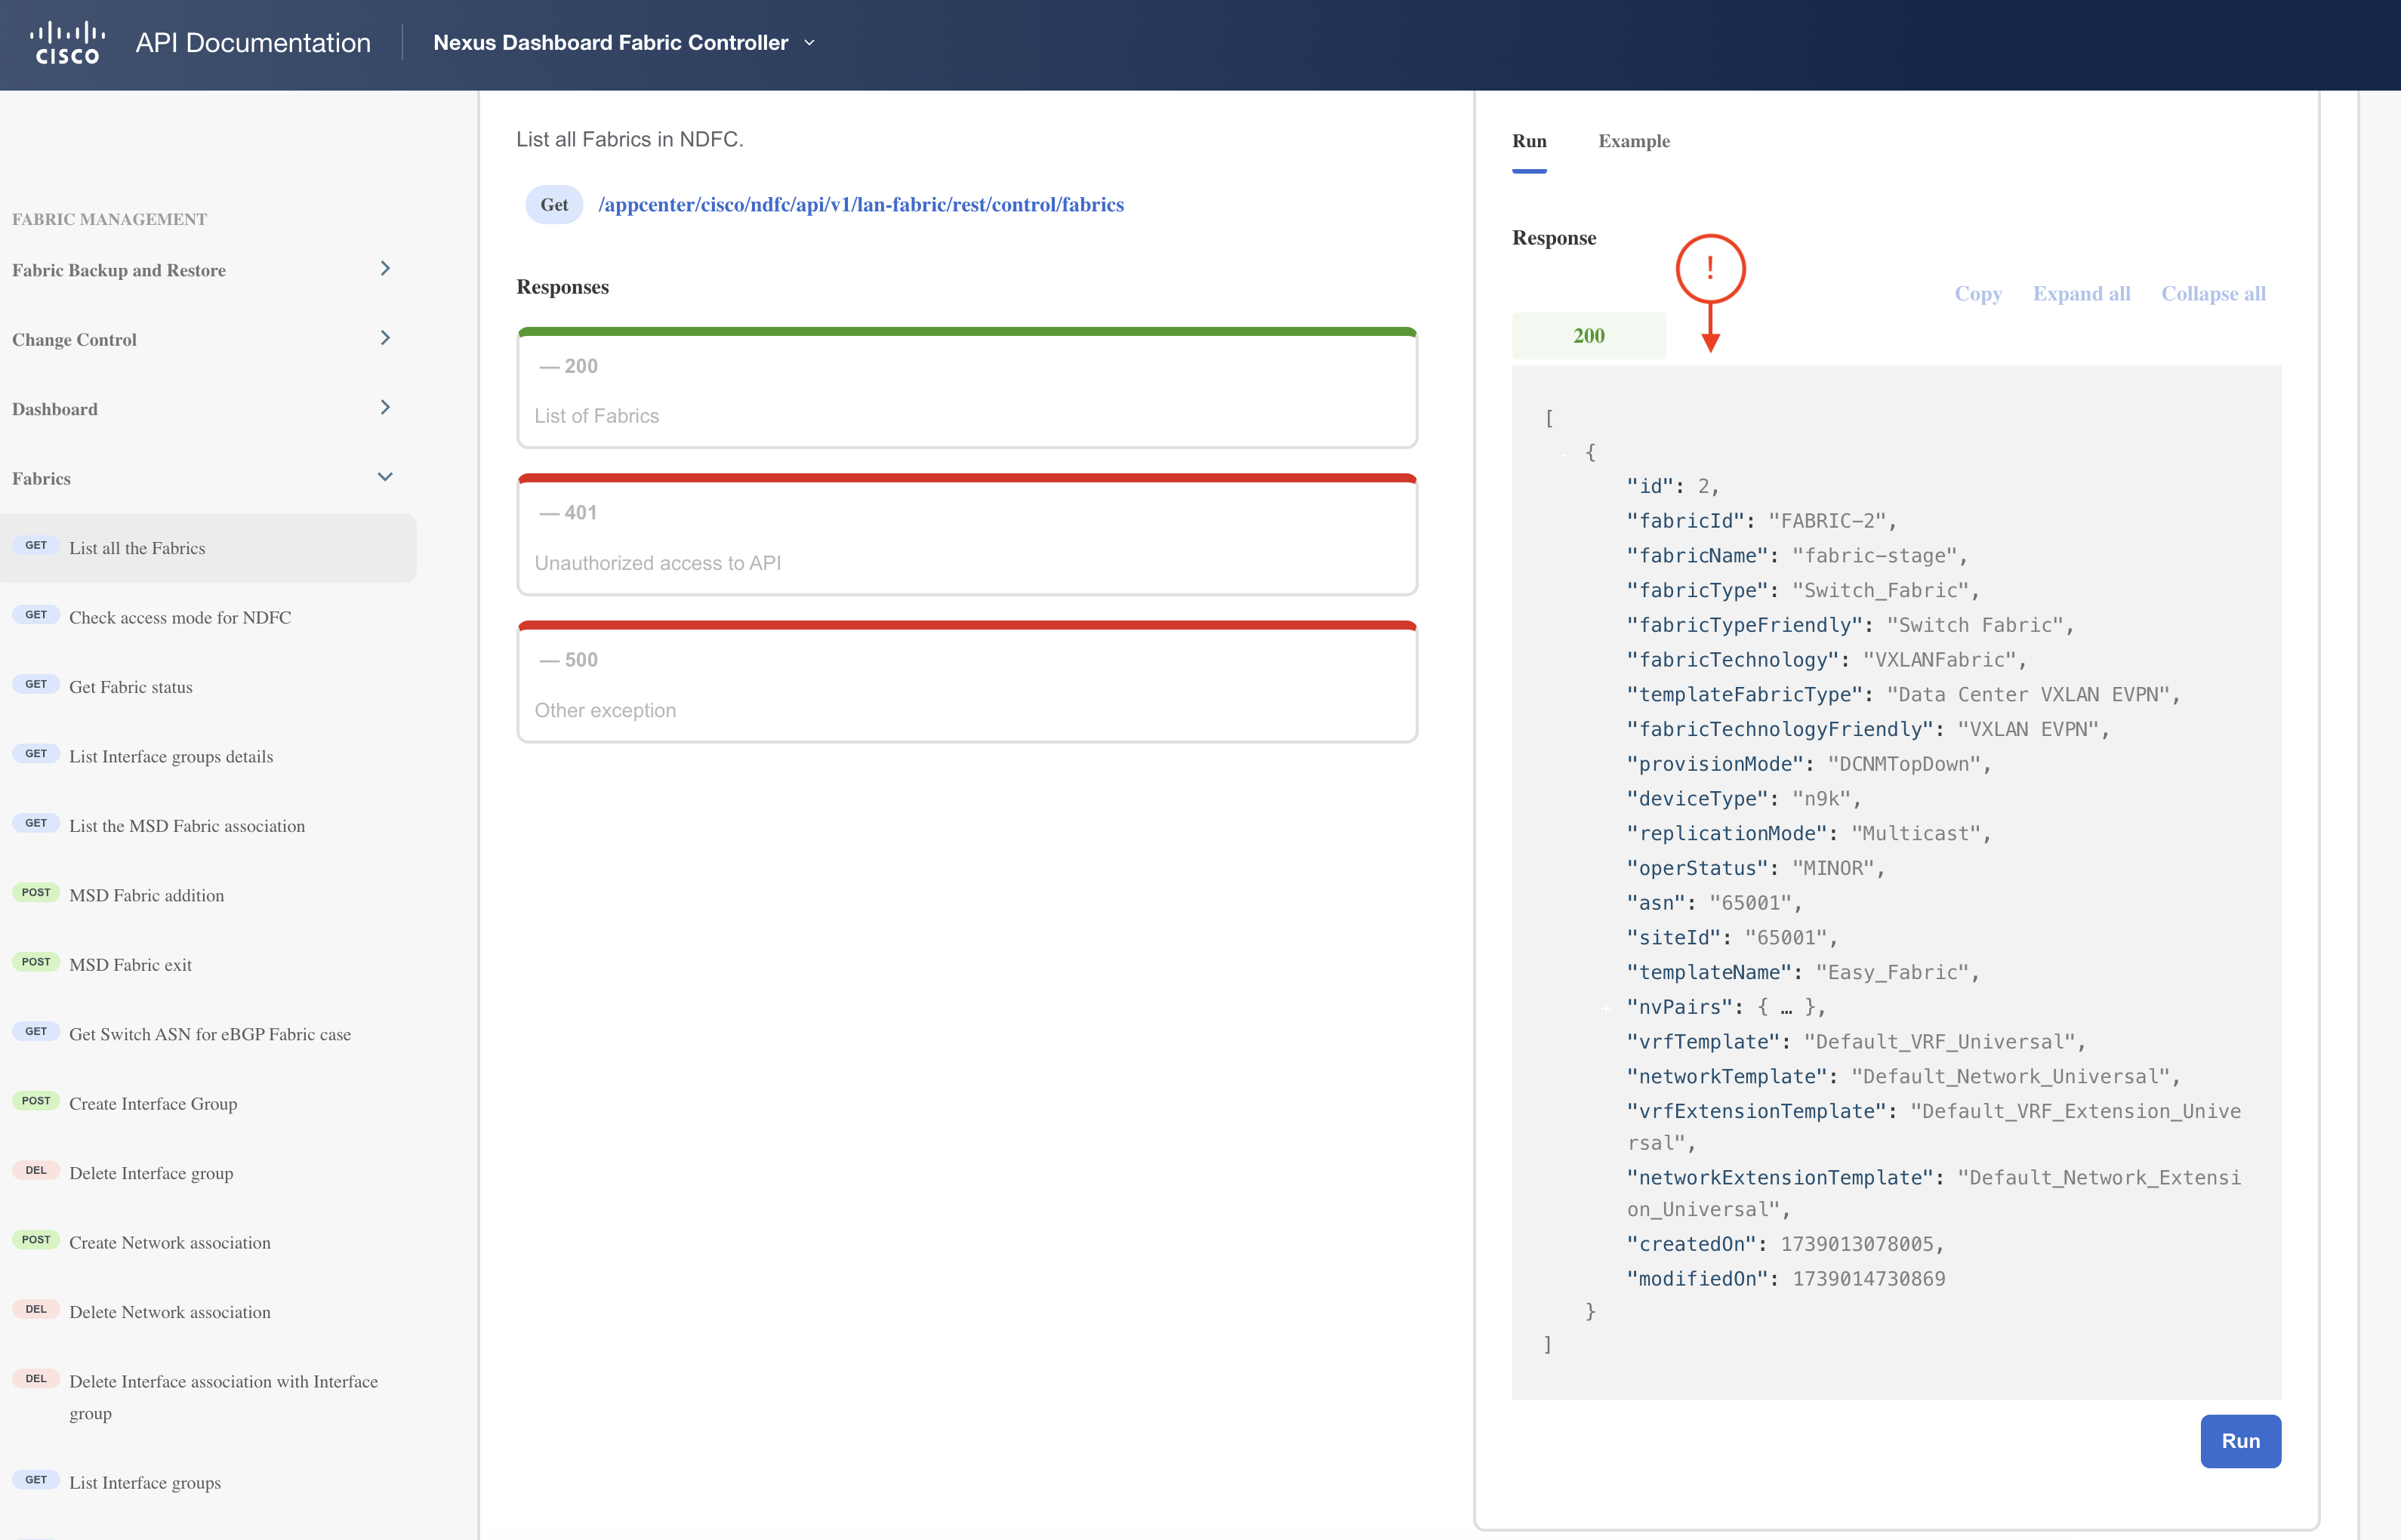
Task: Click the 200 status code tab
Action: tap(1589, 336)
